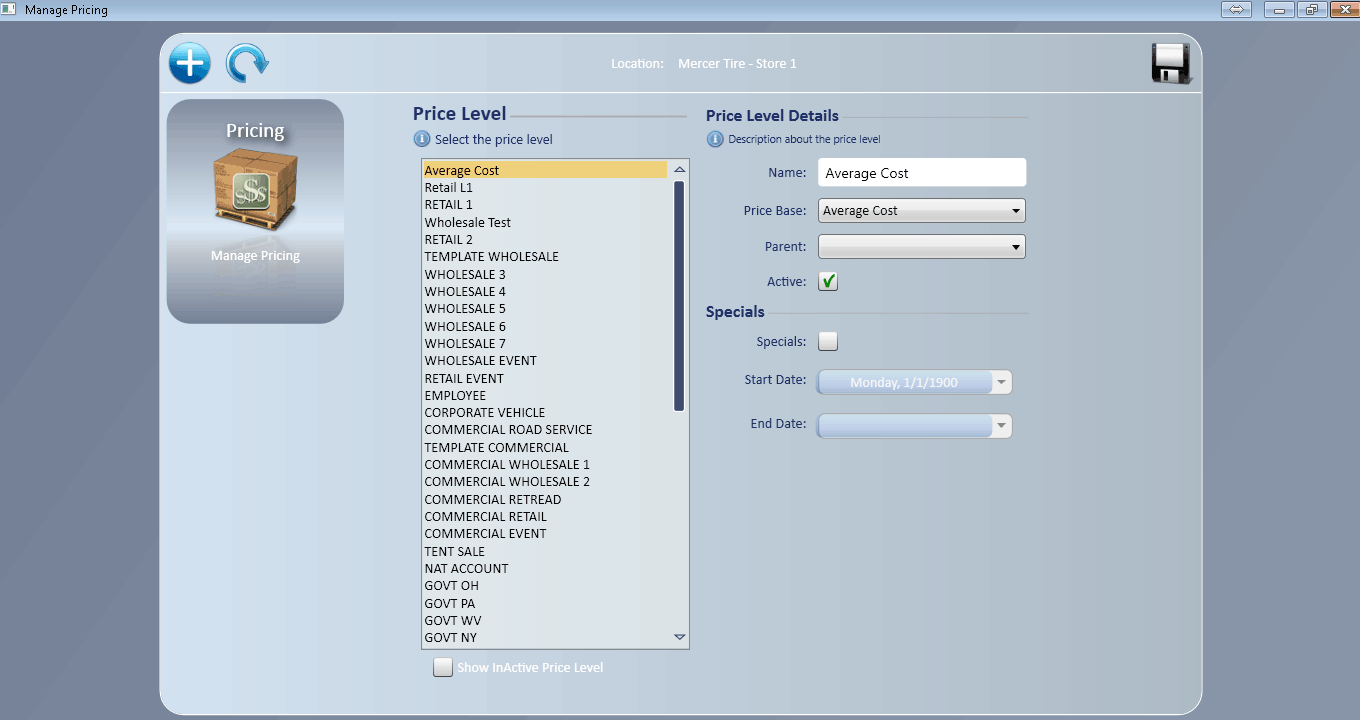The width and height of the screenshot is (1360, 720).
Task: Click into the Name input field
Action: [x=922, y=173]
